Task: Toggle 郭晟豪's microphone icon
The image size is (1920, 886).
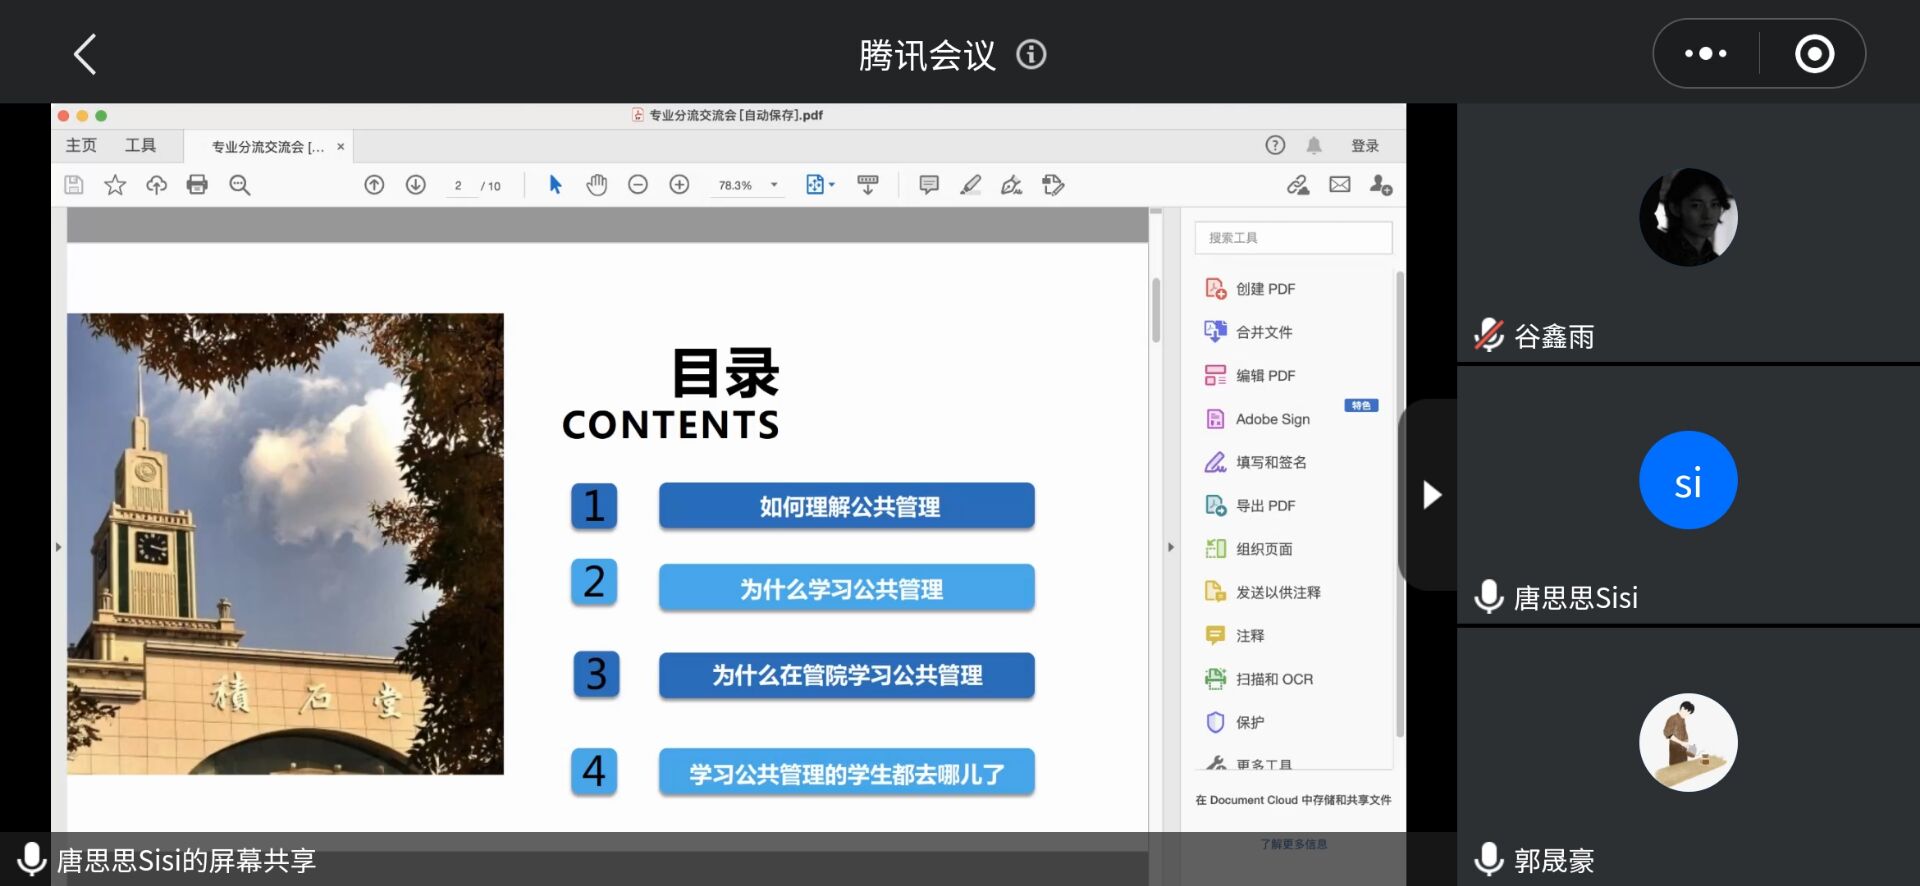Action: click(x=1489, y=859)
